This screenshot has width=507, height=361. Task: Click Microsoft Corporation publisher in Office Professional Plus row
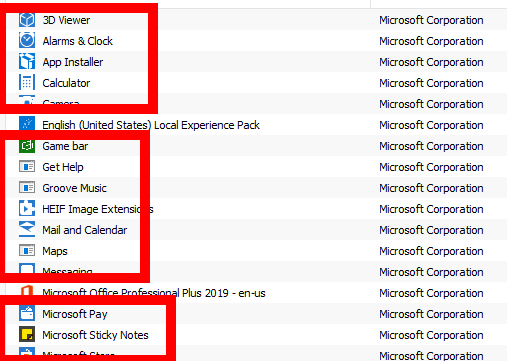pyautogui.click(x=431, y=293)
